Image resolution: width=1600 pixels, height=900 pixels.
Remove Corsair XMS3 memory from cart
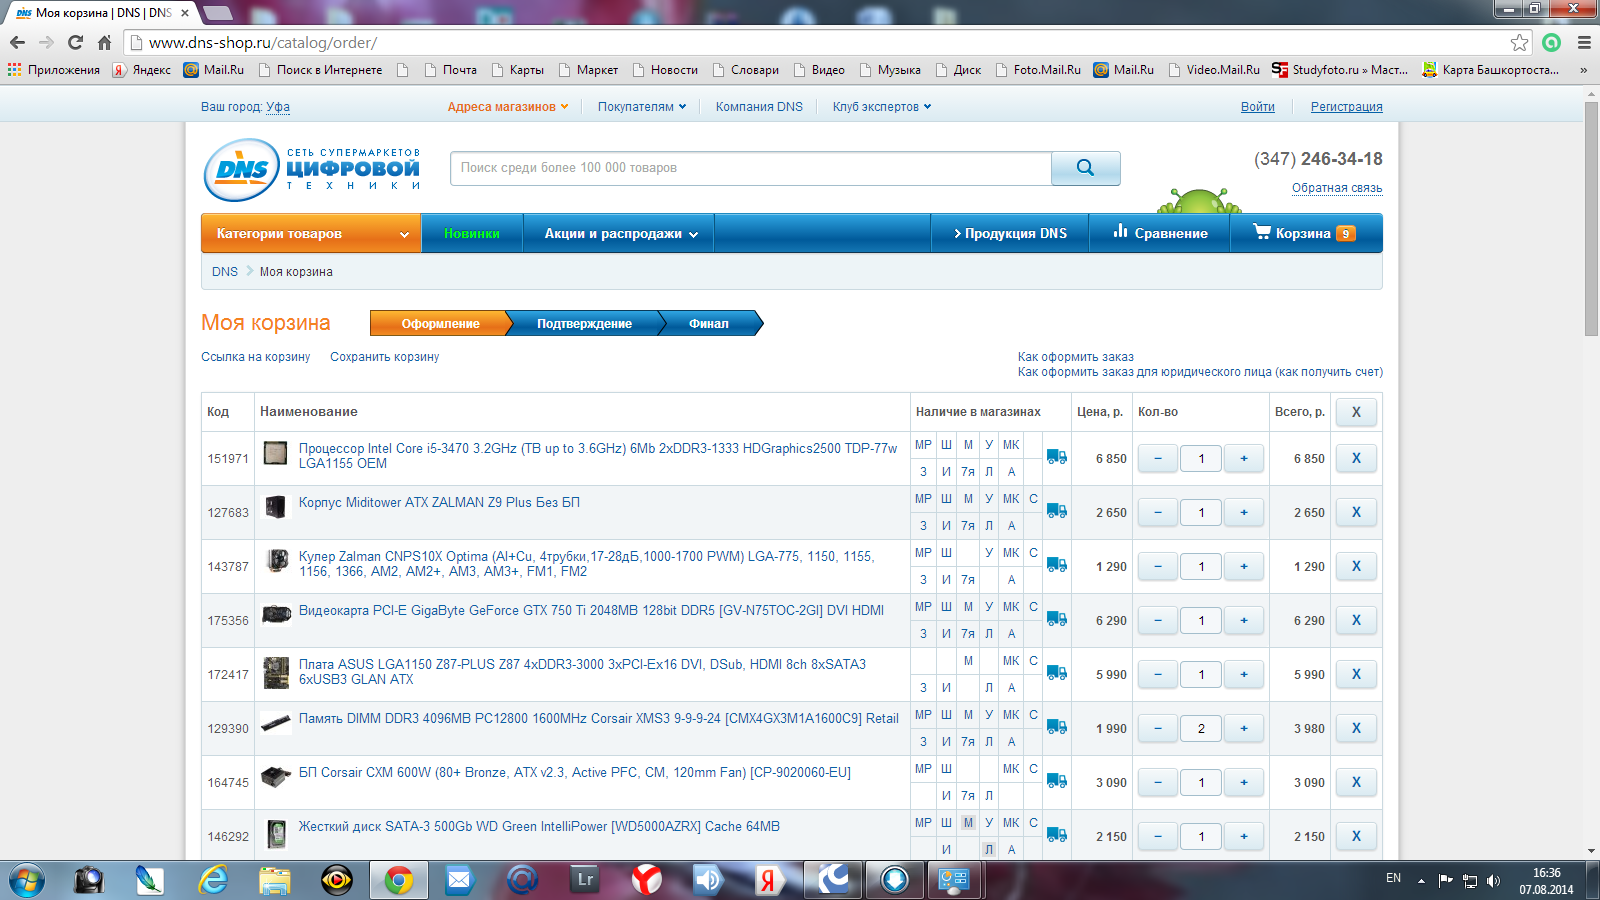click(x=1356, y=728)
